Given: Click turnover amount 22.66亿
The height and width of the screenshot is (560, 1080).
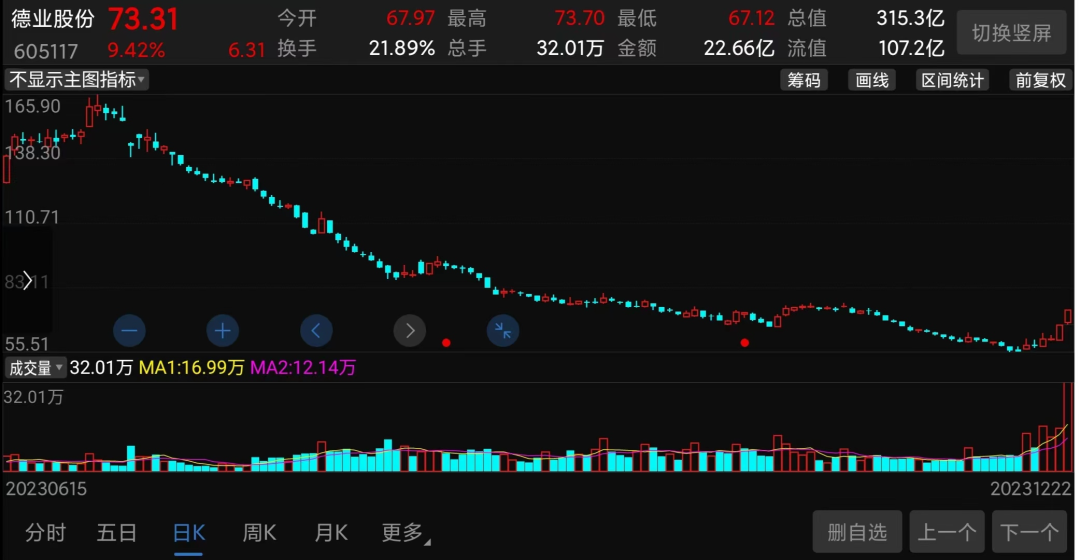Looking at the screenshot, I should tap(739, 48).
